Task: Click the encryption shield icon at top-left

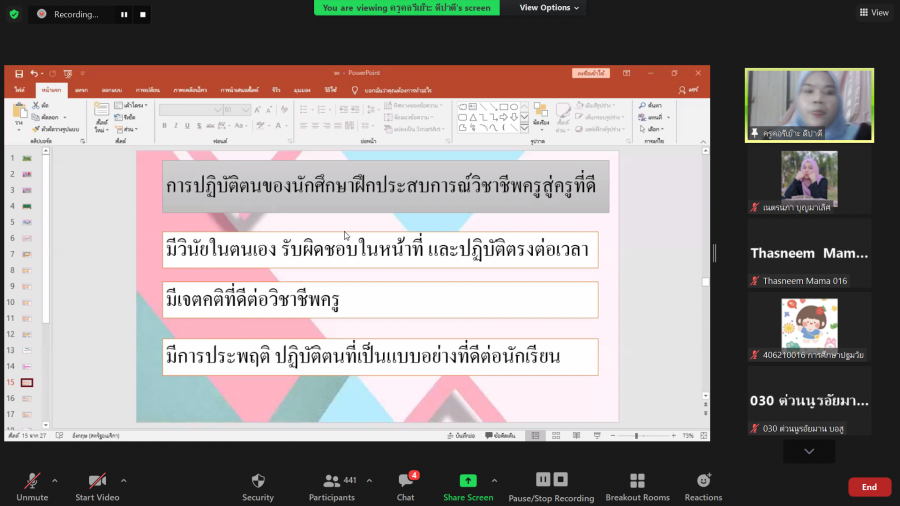Action: [14, 14]
